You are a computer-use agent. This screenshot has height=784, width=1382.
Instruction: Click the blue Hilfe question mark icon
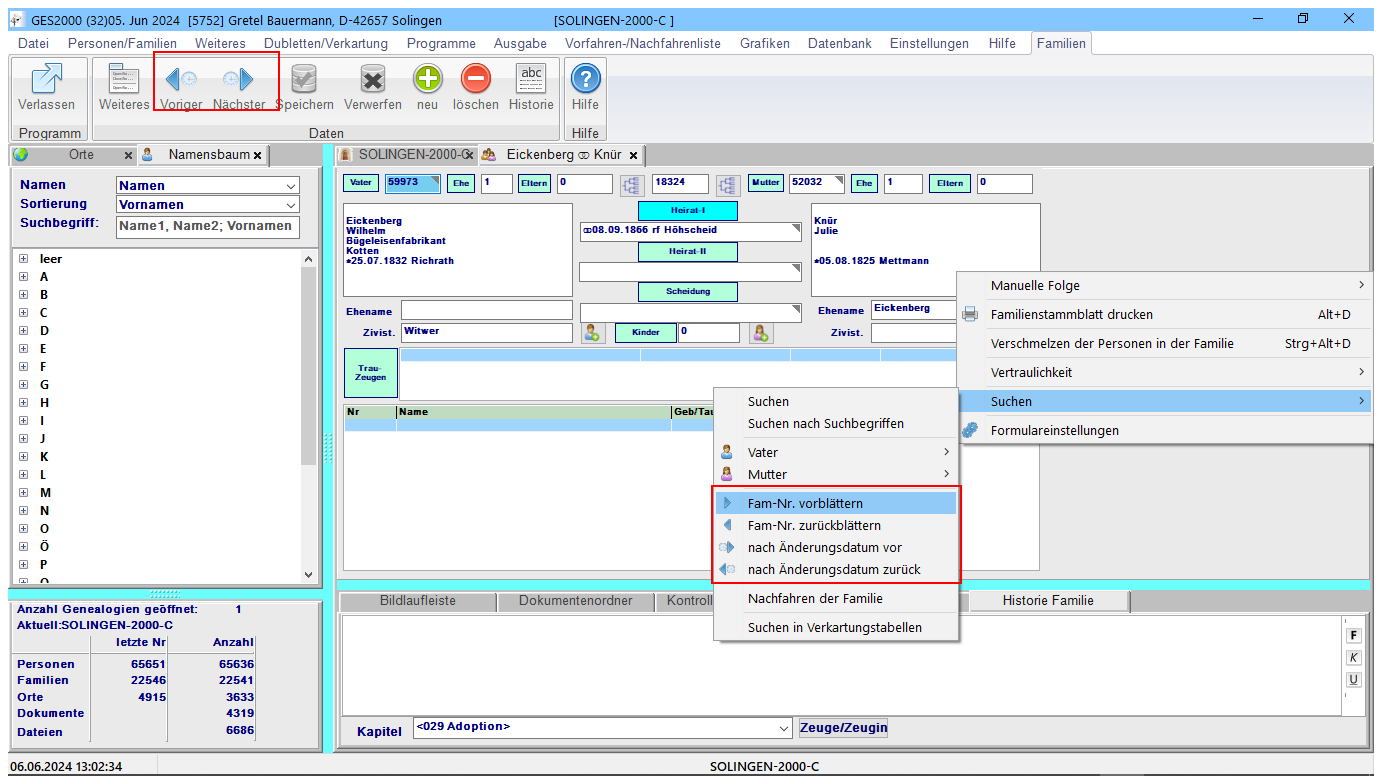click(585, 79)
